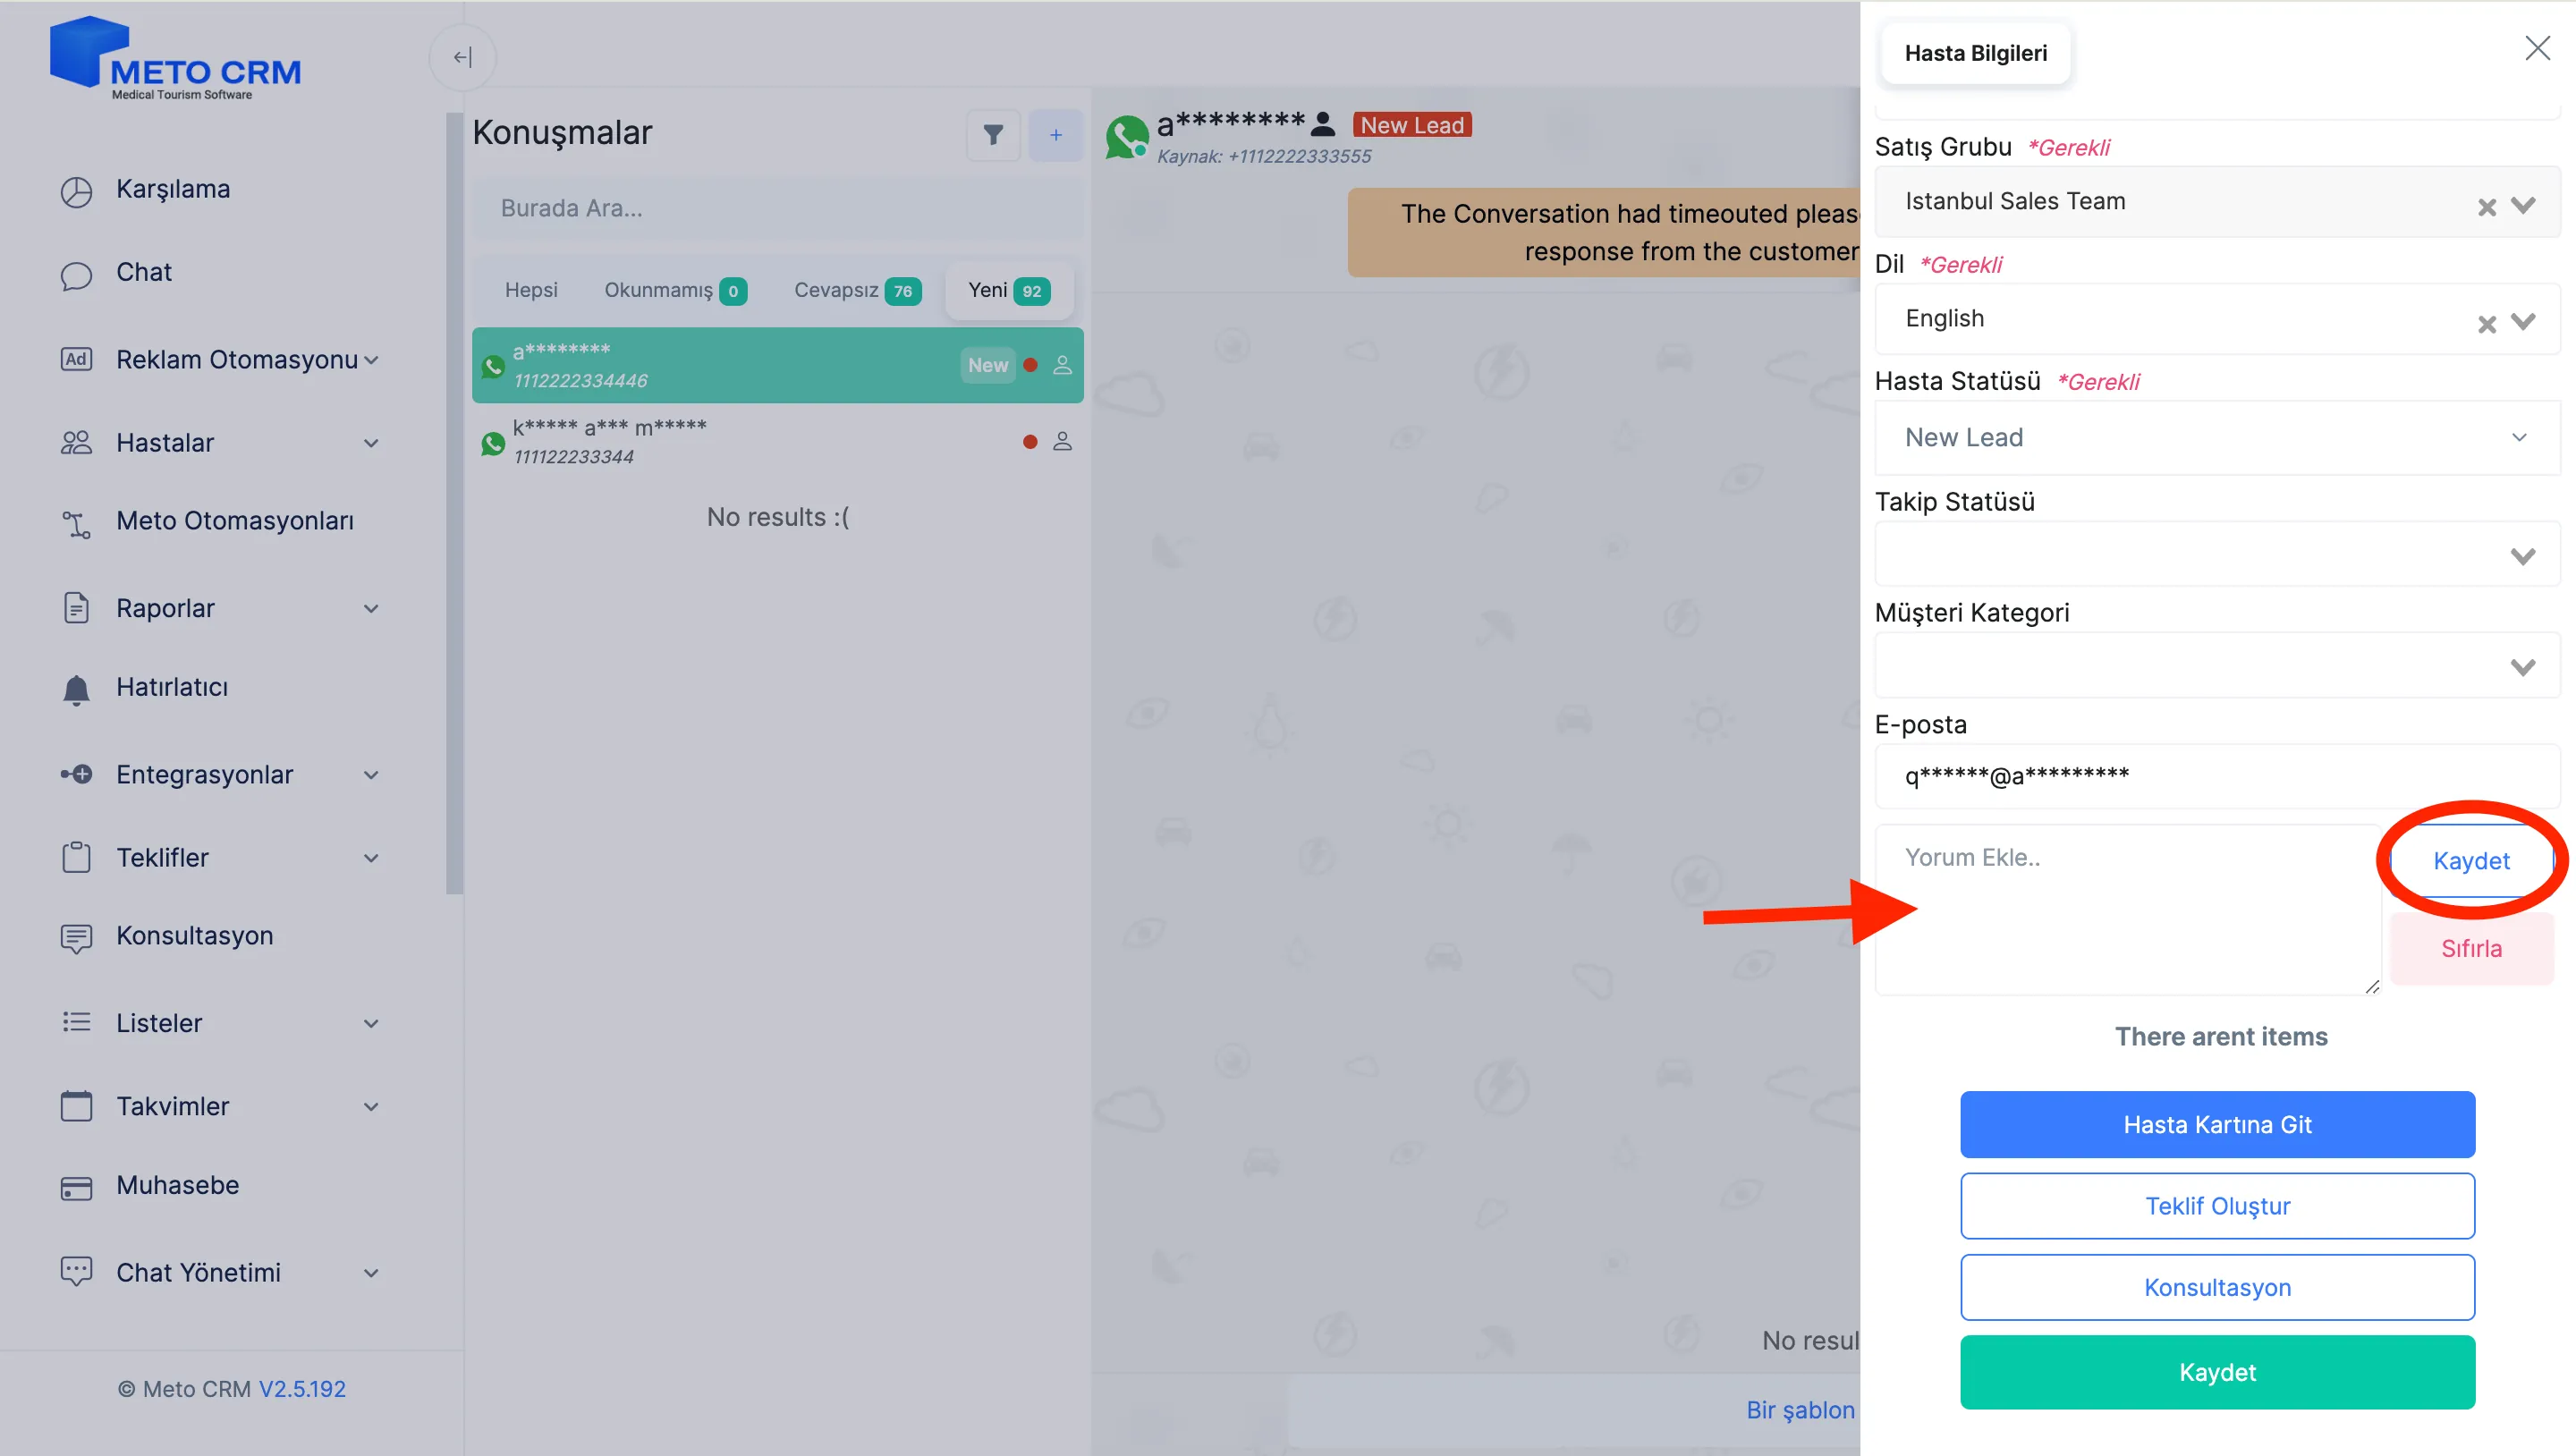Open the Müşteri Kategori dropdown
Screen dimensions: 2576x1456
point(2217,665)
